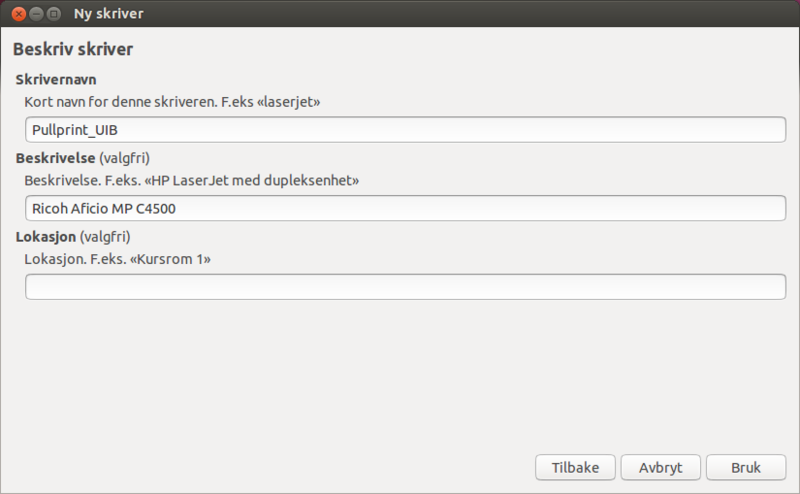Viewport: 800px width, 494px height.
Task: Minimize the Ny skriver window
Action: click(x=35, y=14)
